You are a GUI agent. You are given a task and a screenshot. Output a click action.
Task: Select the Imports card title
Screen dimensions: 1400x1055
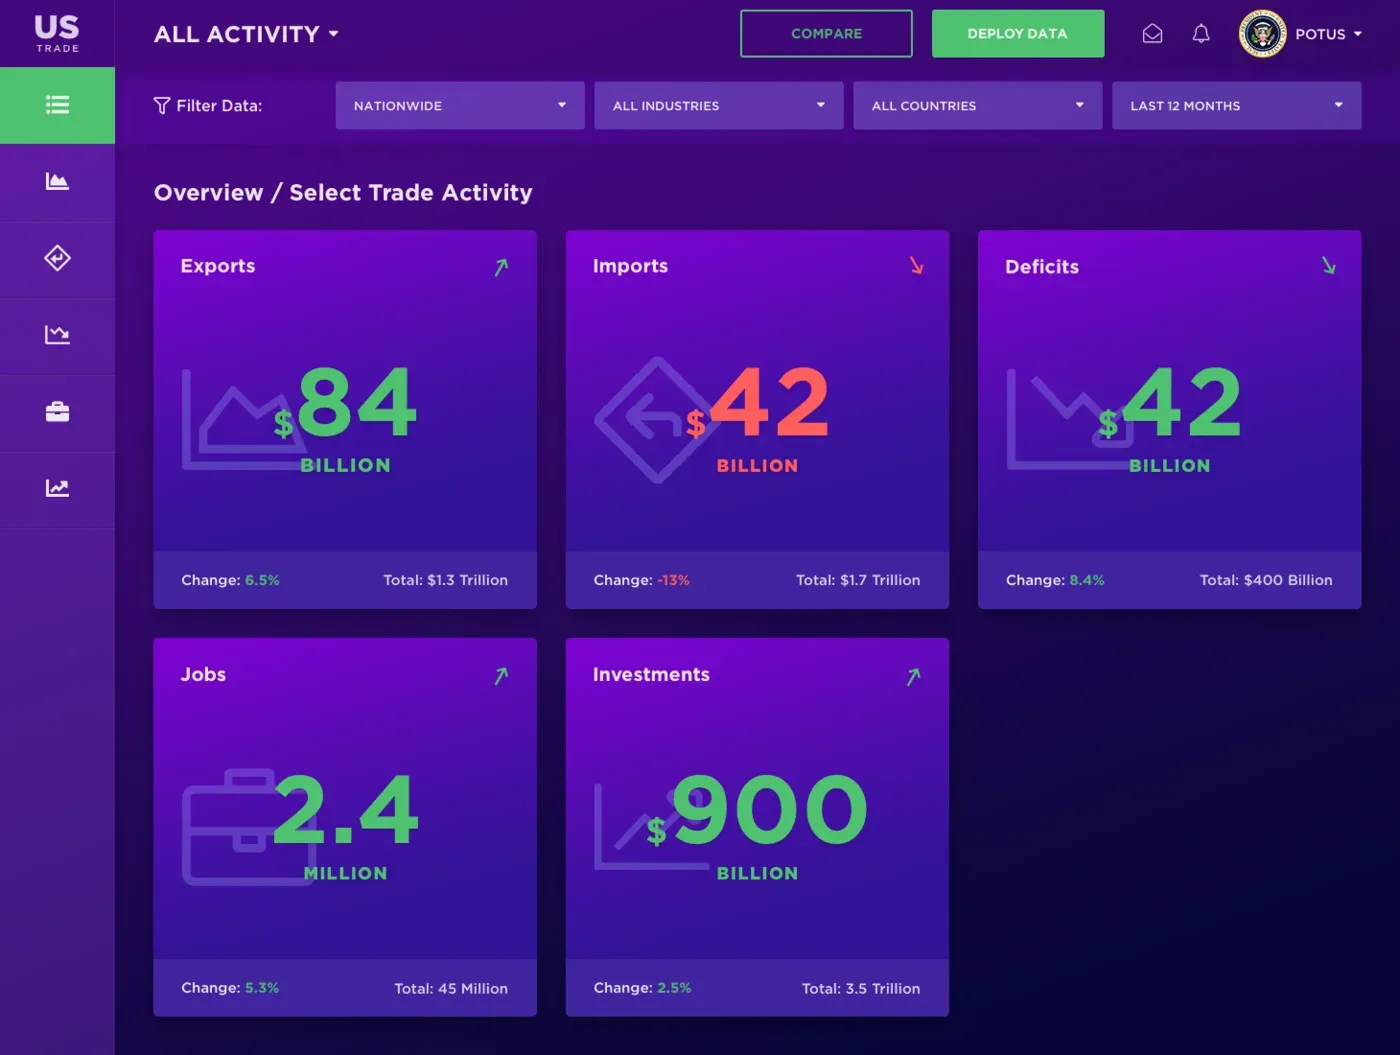630,266
